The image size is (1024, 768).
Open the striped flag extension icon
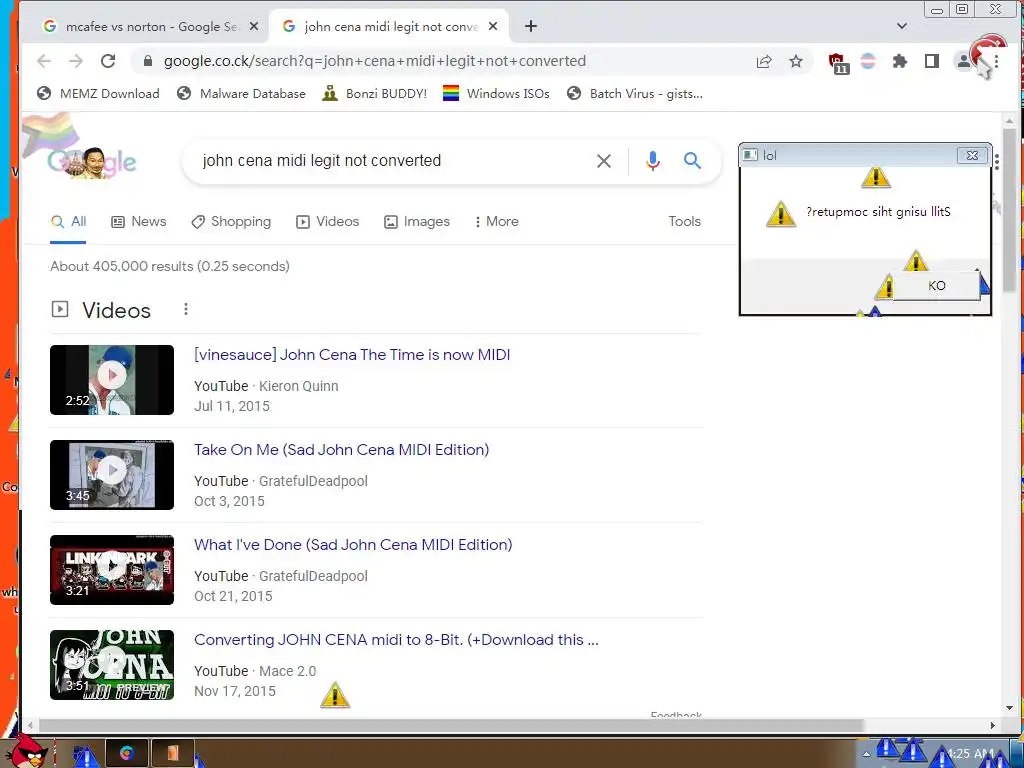coord(868,61)
